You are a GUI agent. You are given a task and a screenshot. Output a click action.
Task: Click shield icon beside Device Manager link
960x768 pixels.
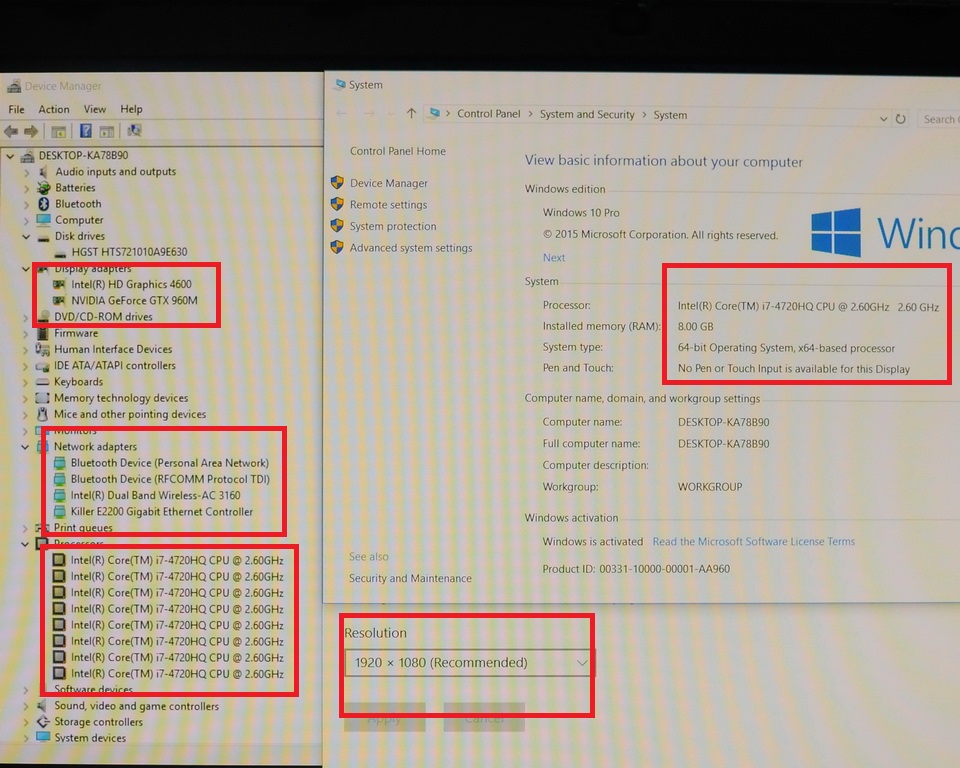coord(337,183)
